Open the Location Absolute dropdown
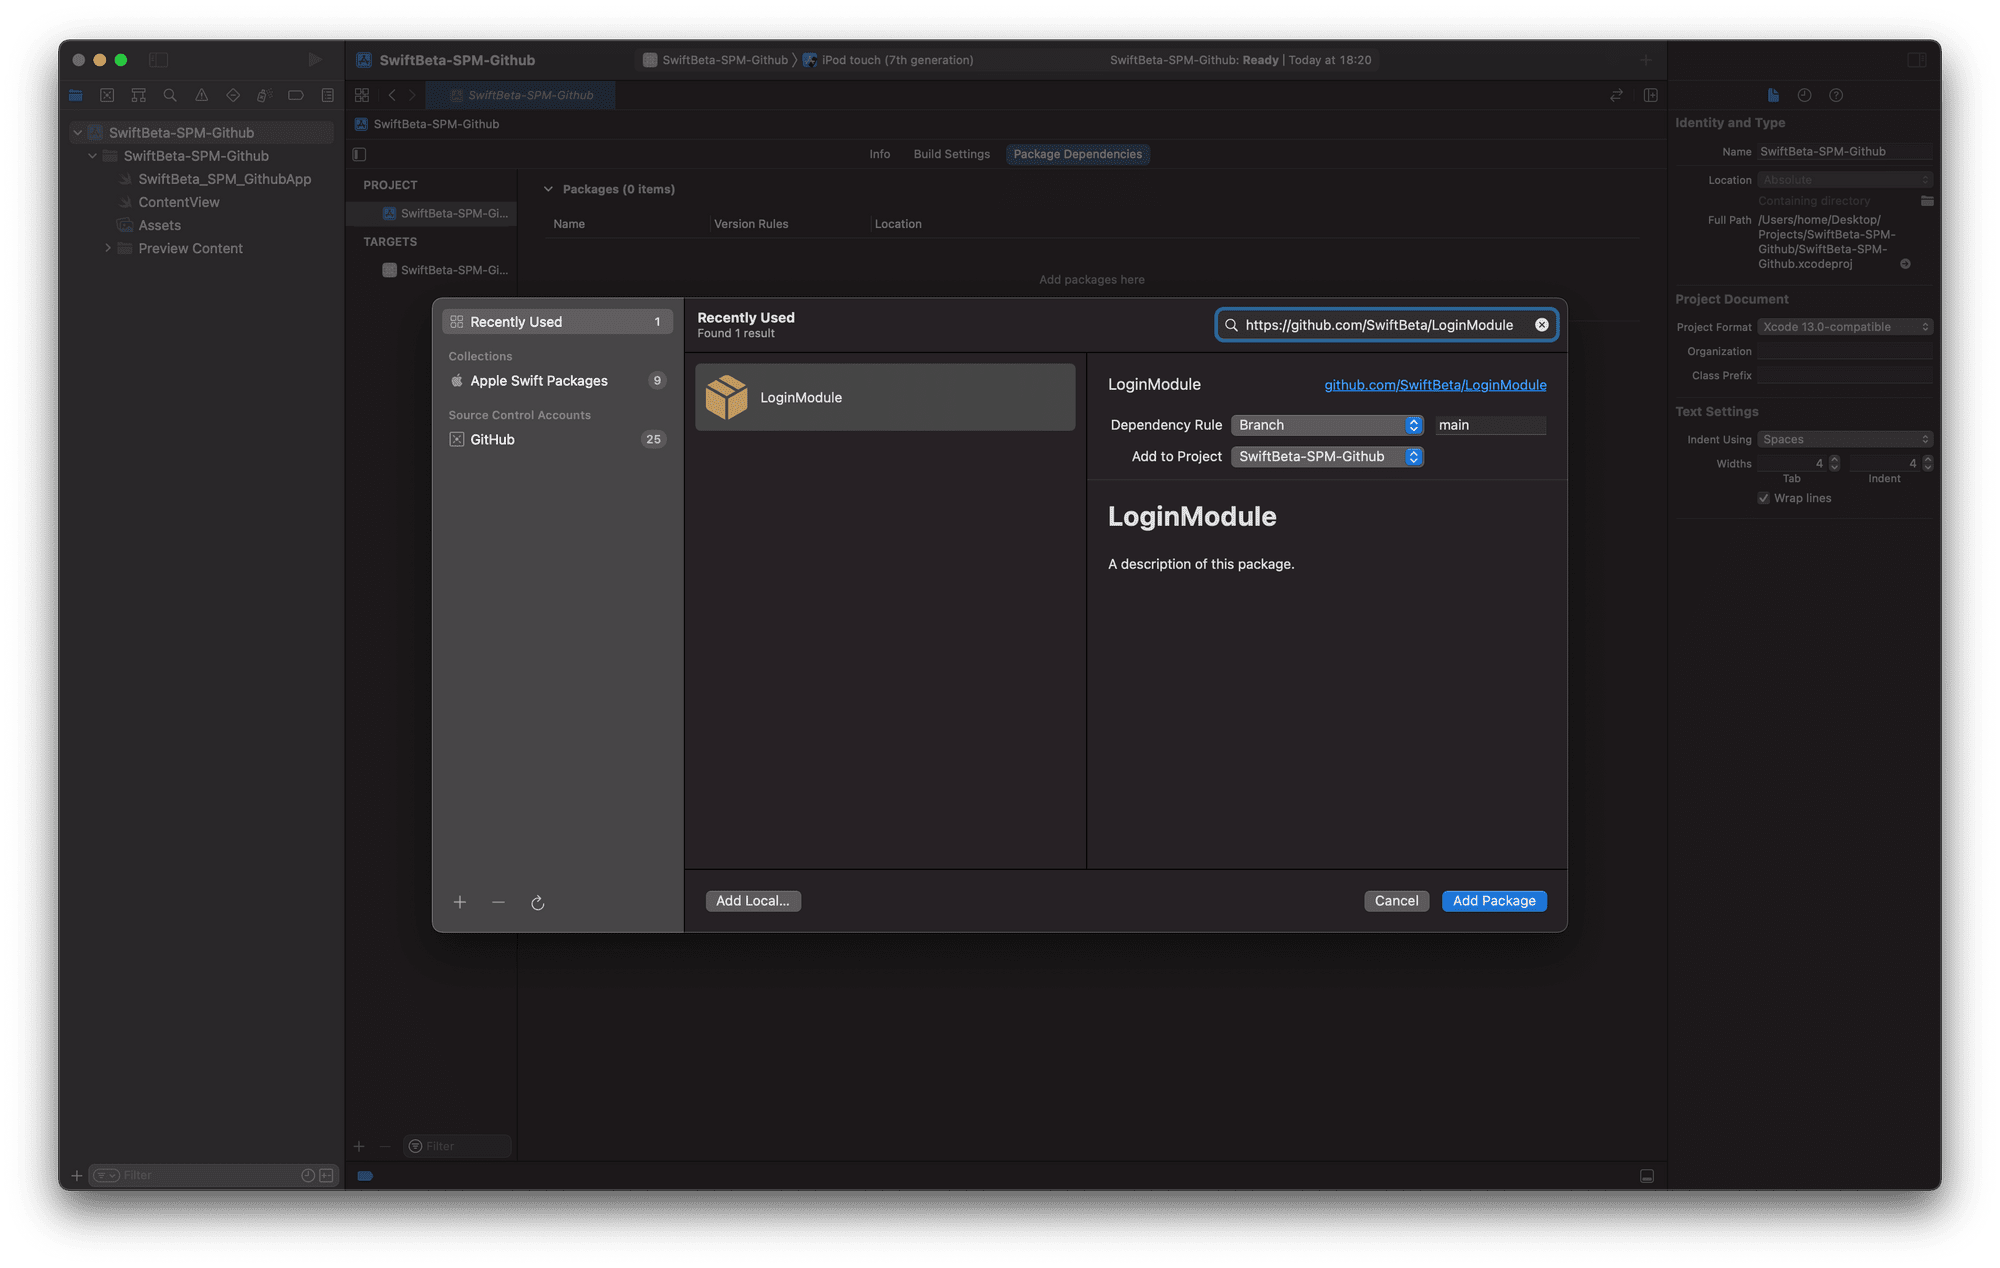Viewport: 2000px width, 1268px height. pos(1845,180)
